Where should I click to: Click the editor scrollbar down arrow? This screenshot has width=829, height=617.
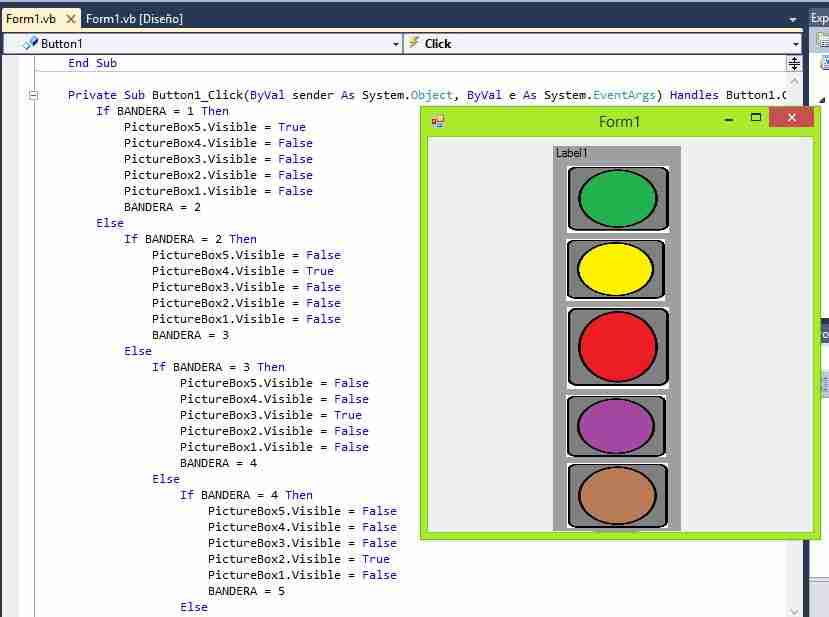point(794,611)
